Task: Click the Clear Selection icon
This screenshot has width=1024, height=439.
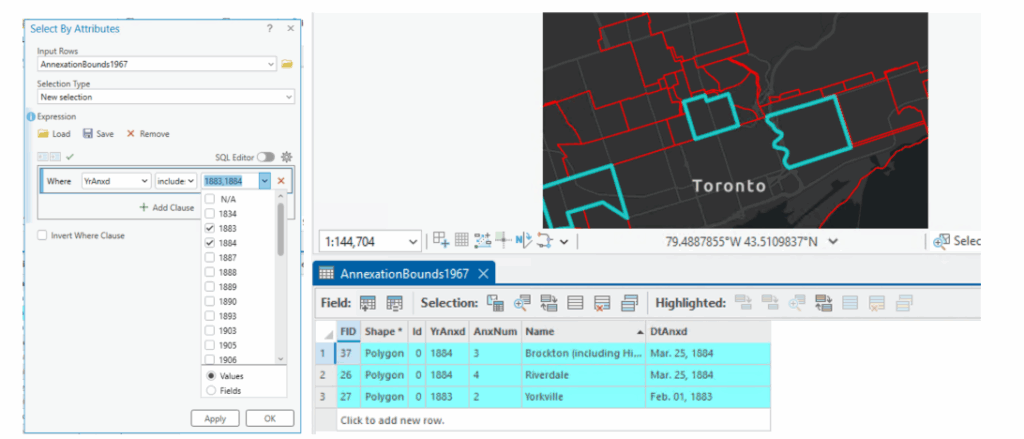Action: (x=576, y=303)
